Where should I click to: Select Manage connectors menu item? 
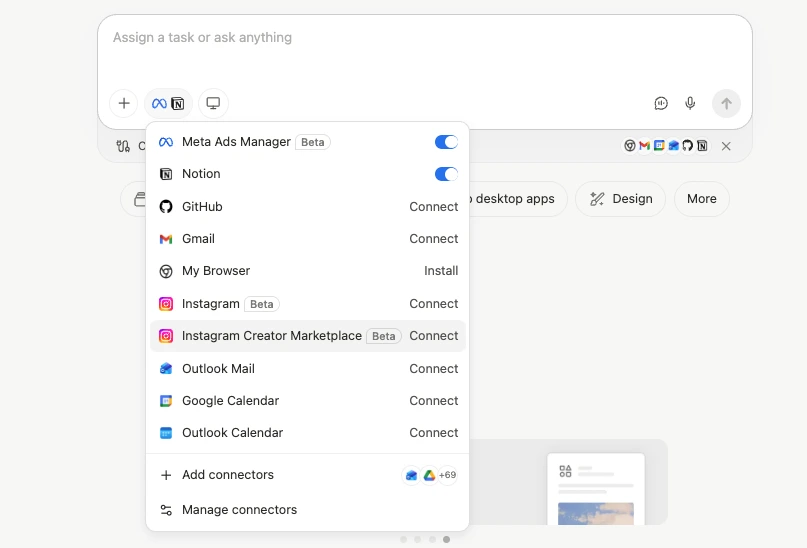point(308,510)
